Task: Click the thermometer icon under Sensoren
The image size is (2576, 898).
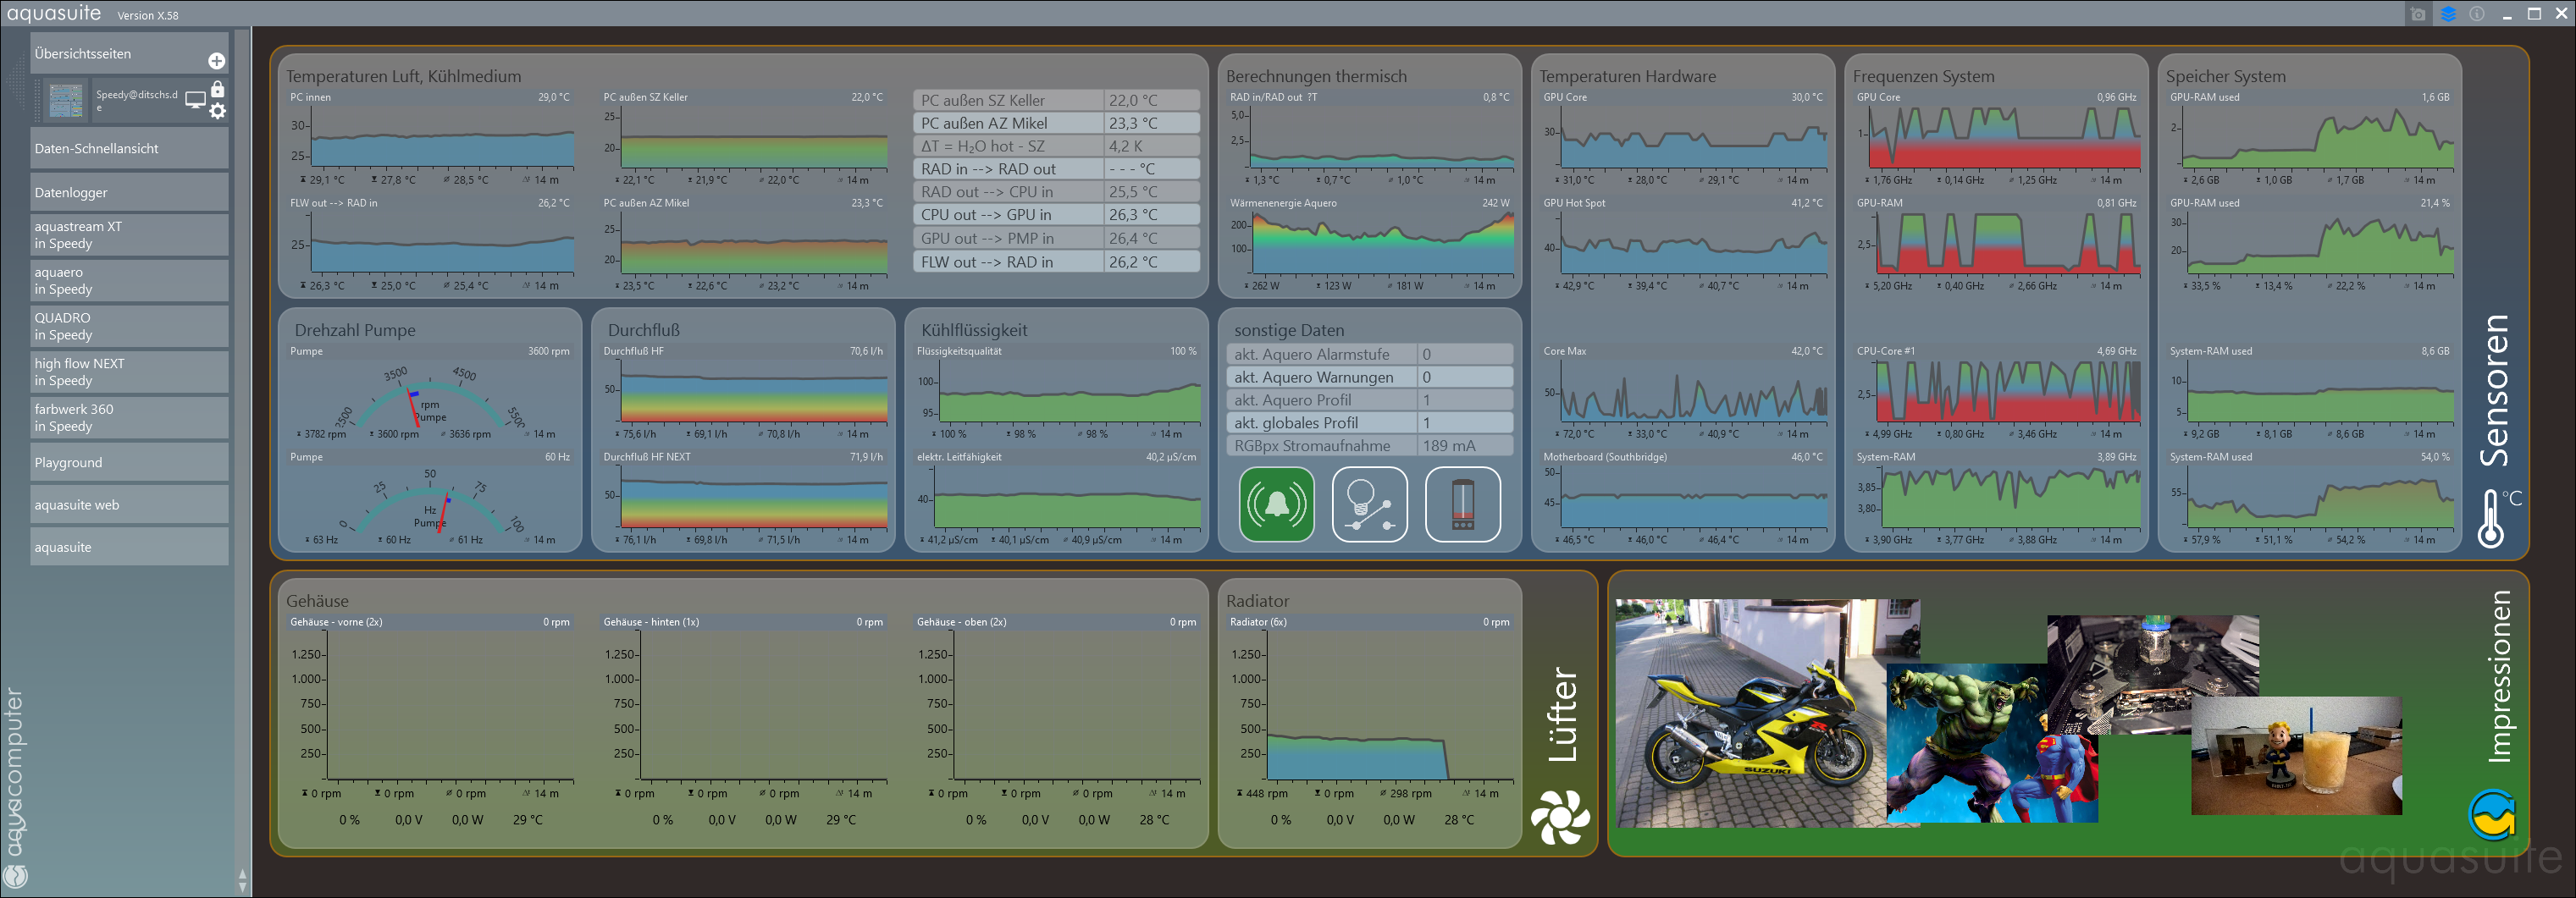Action: [2492, 518]
